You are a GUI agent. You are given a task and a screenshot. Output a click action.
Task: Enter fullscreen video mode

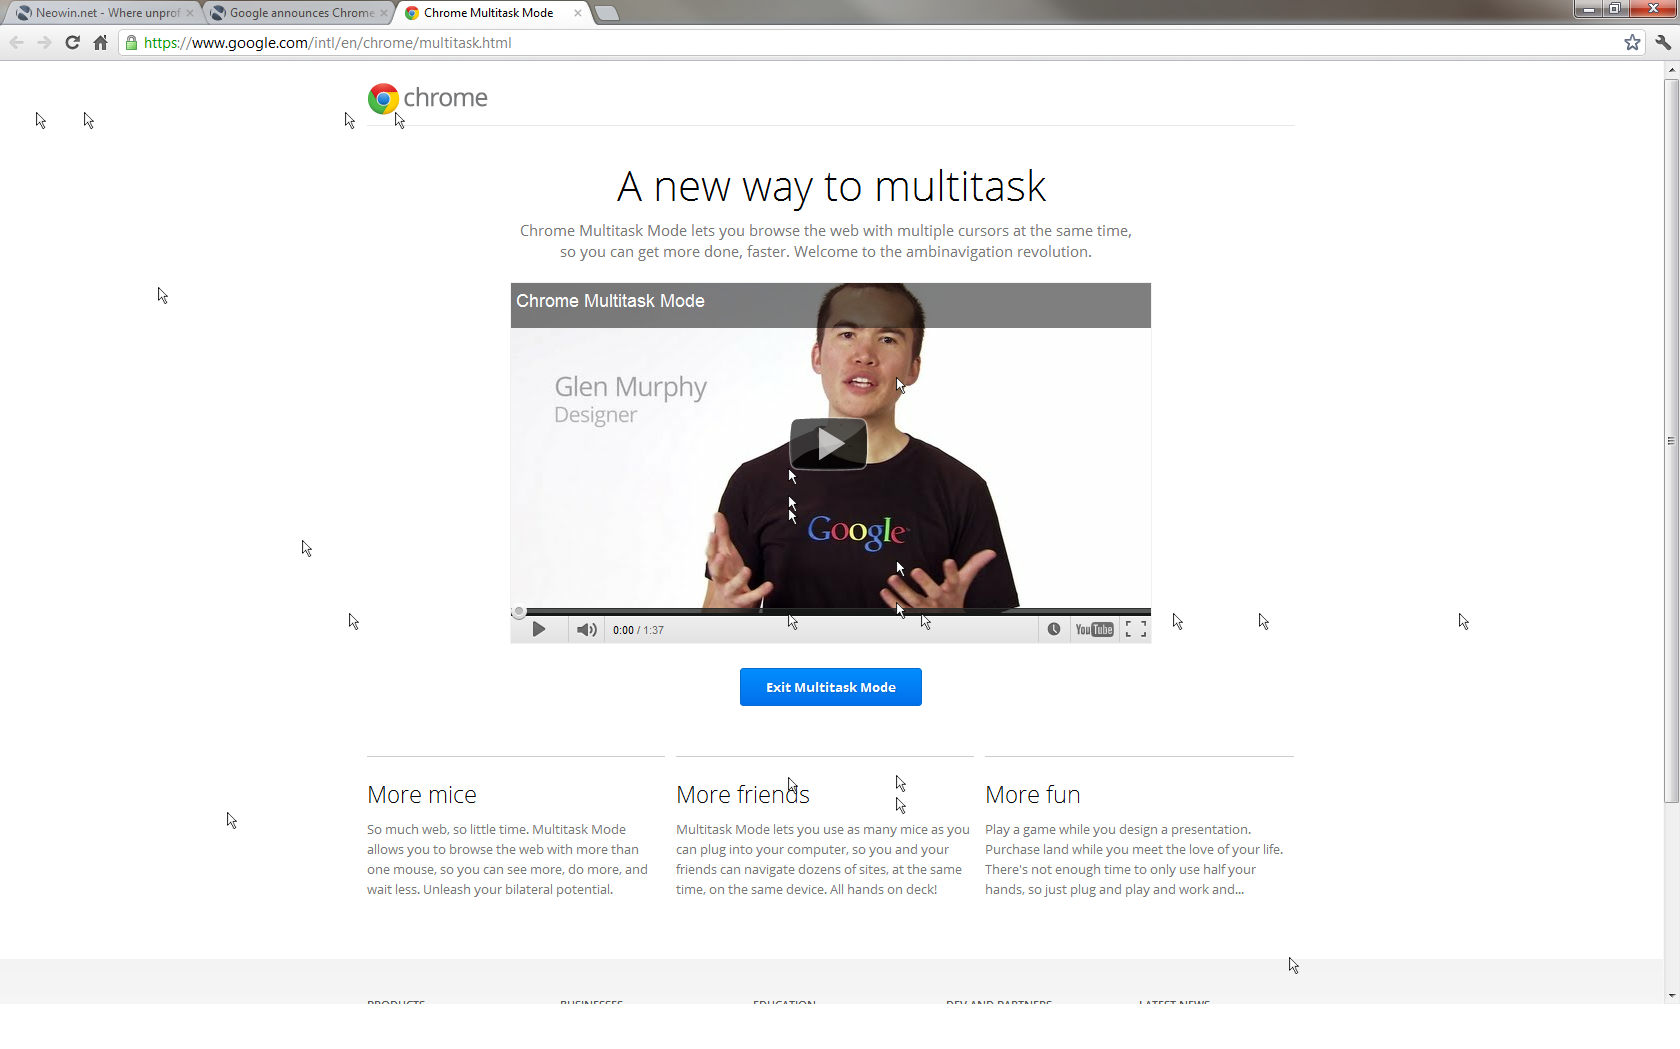pos(1136,630)
